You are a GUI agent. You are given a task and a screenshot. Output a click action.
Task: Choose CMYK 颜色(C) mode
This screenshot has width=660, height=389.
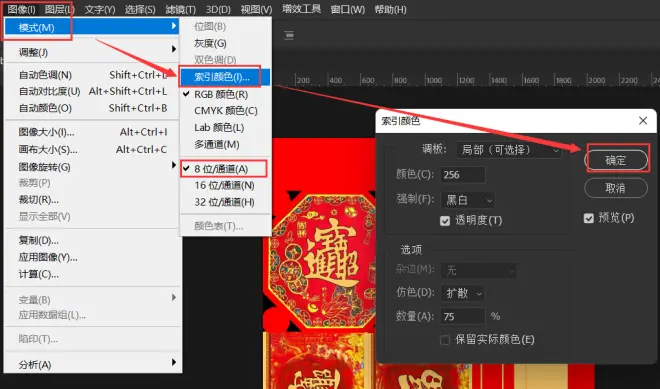click(225, 111)
